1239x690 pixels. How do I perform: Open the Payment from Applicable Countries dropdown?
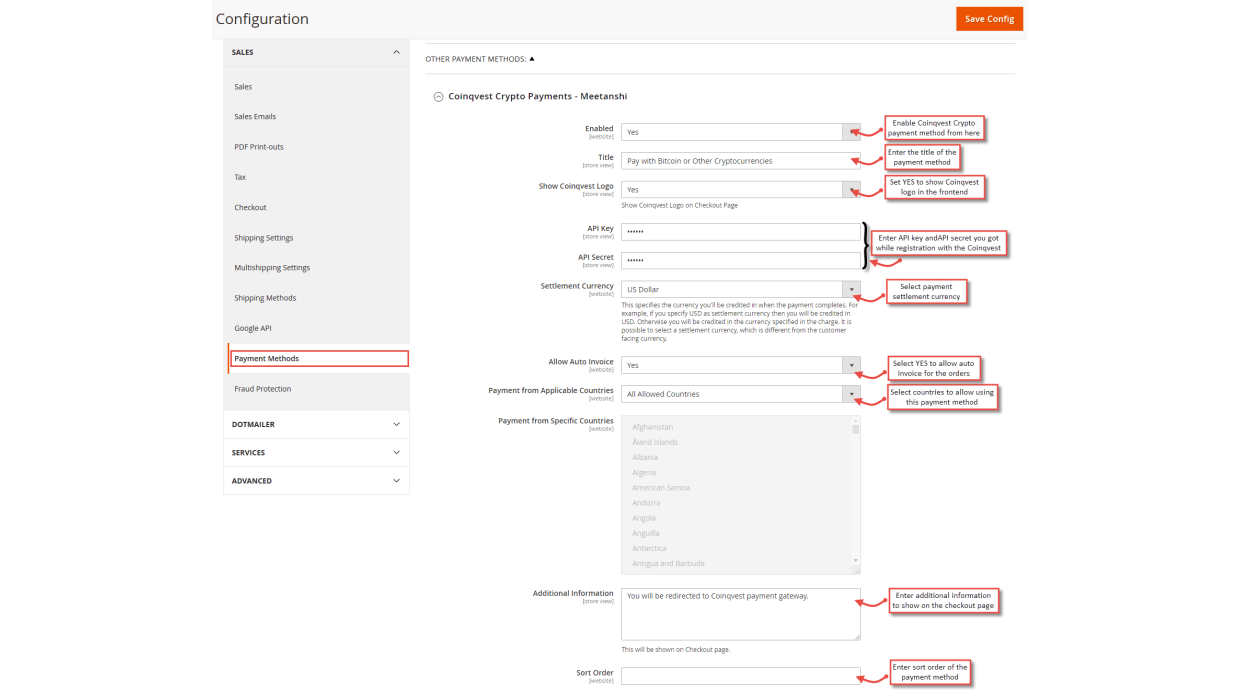click(851, 393)
